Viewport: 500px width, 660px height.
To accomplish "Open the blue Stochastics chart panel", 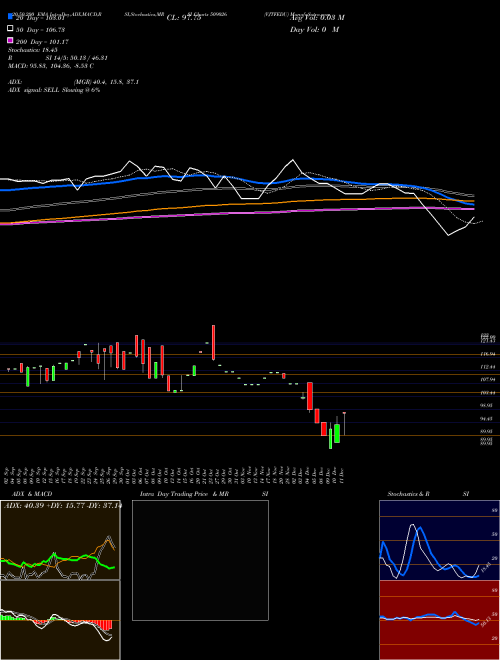I will coord(439,540).
